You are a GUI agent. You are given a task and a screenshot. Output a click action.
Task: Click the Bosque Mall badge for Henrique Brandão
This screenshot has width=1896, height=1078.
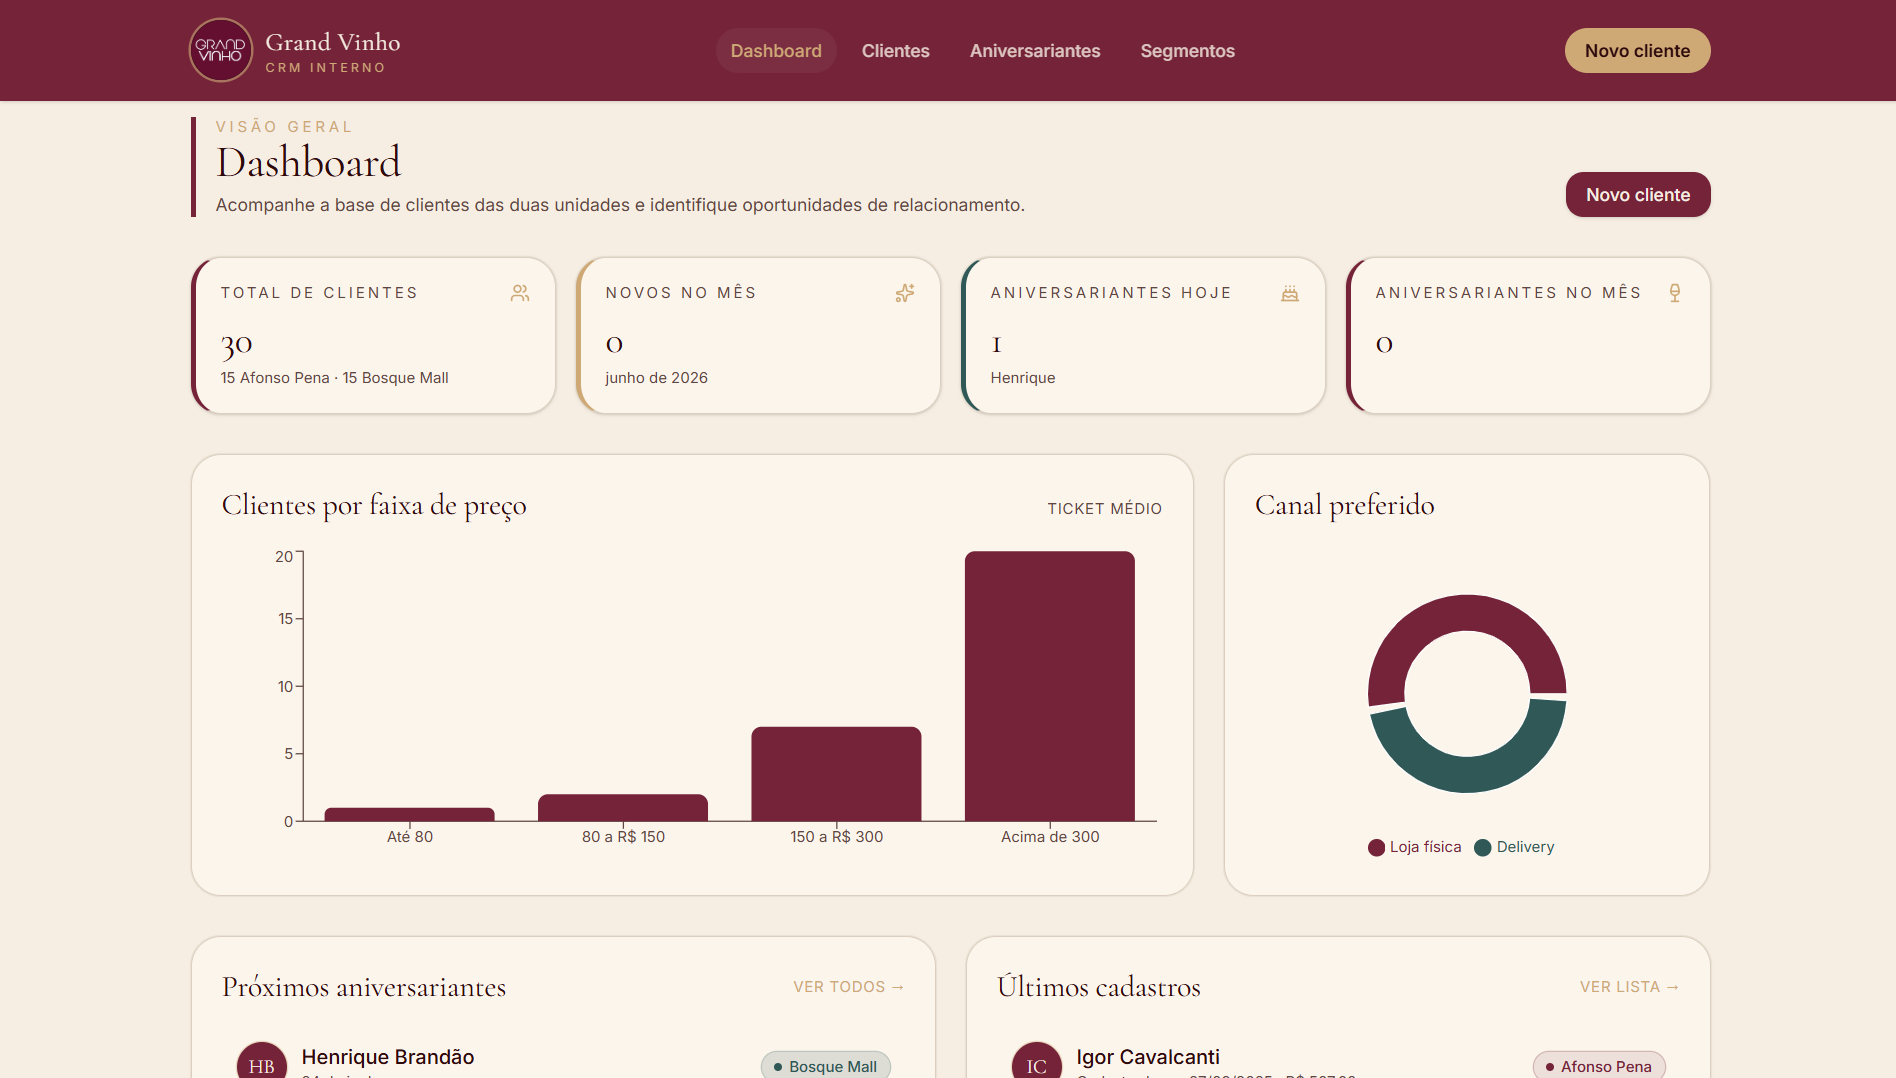[x=826, y=1066]
